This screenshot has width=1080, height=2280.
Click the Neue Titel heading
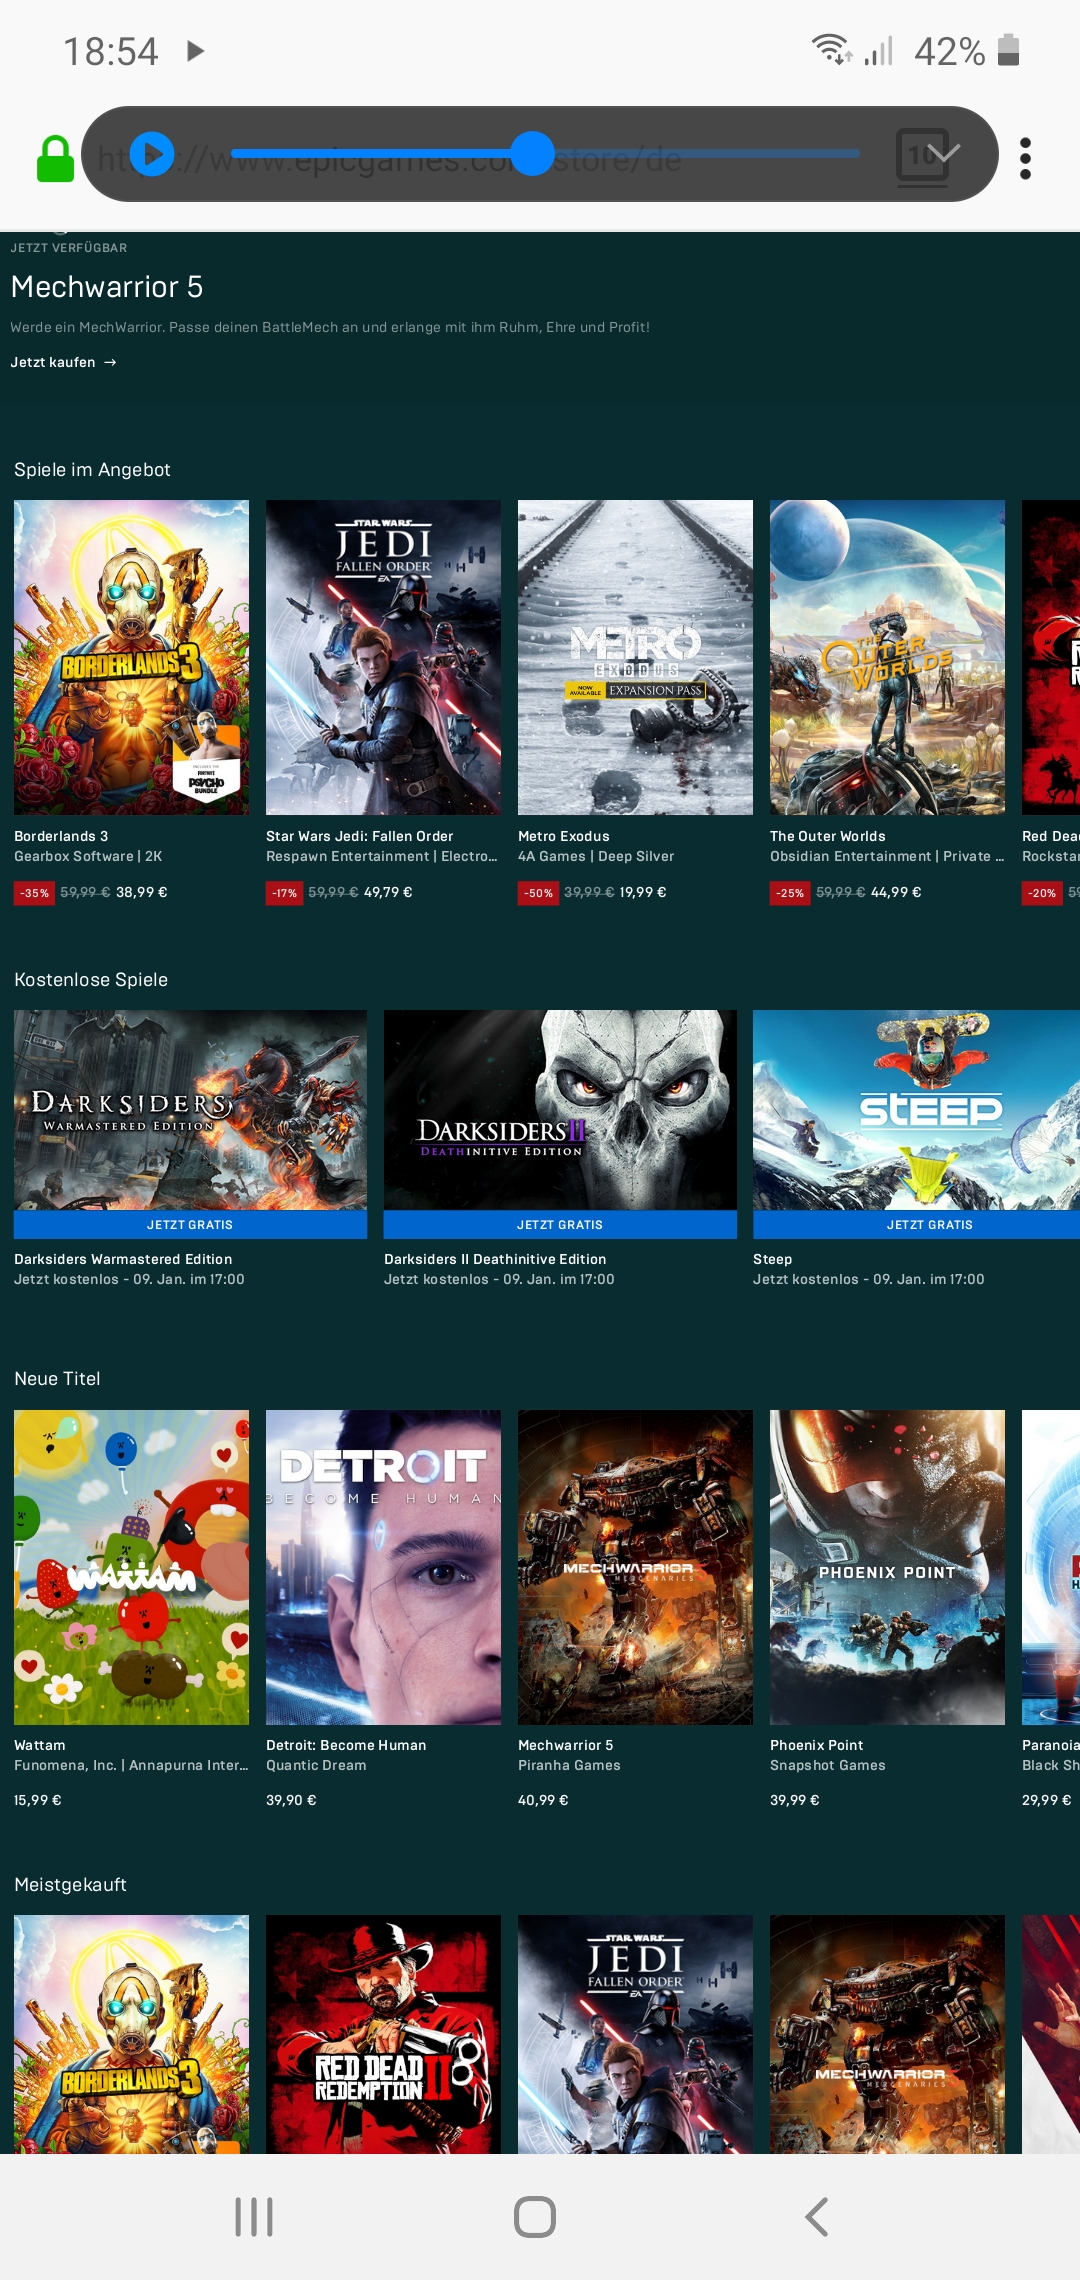(x=57, y=1379)
